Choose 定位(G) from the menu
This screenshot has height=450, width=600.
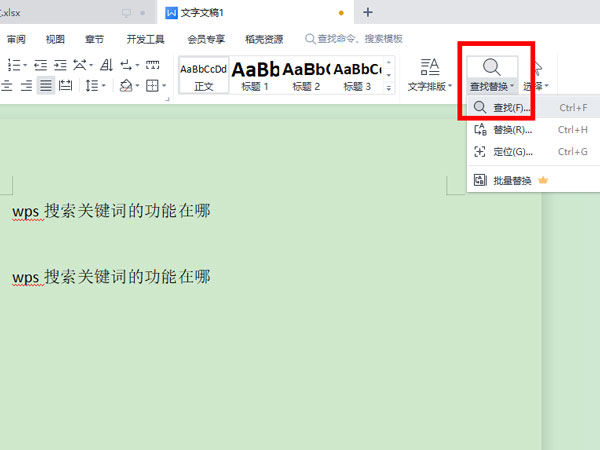[x=533, y=152]
